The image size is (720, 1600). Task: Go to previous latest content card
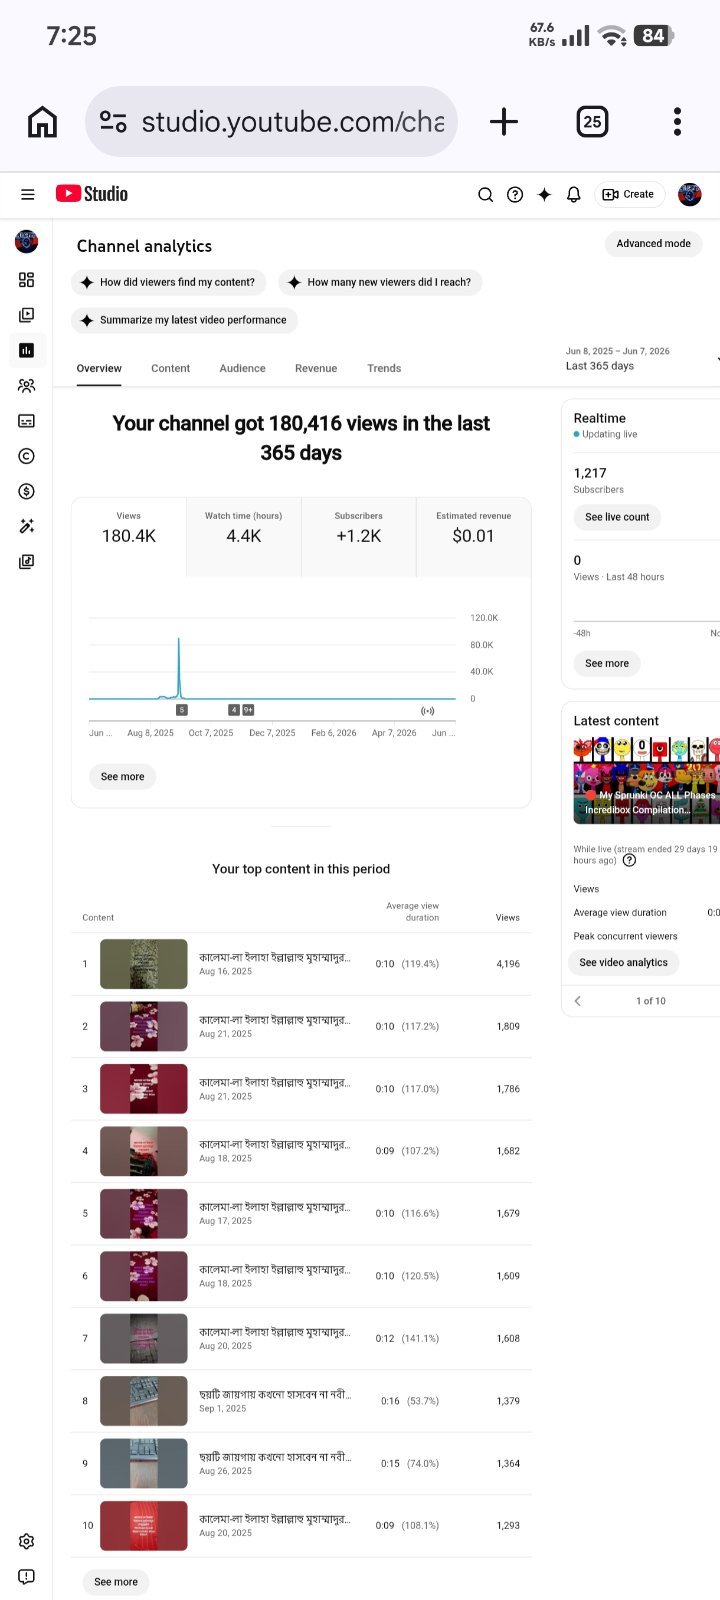(x=578, y=1001)
